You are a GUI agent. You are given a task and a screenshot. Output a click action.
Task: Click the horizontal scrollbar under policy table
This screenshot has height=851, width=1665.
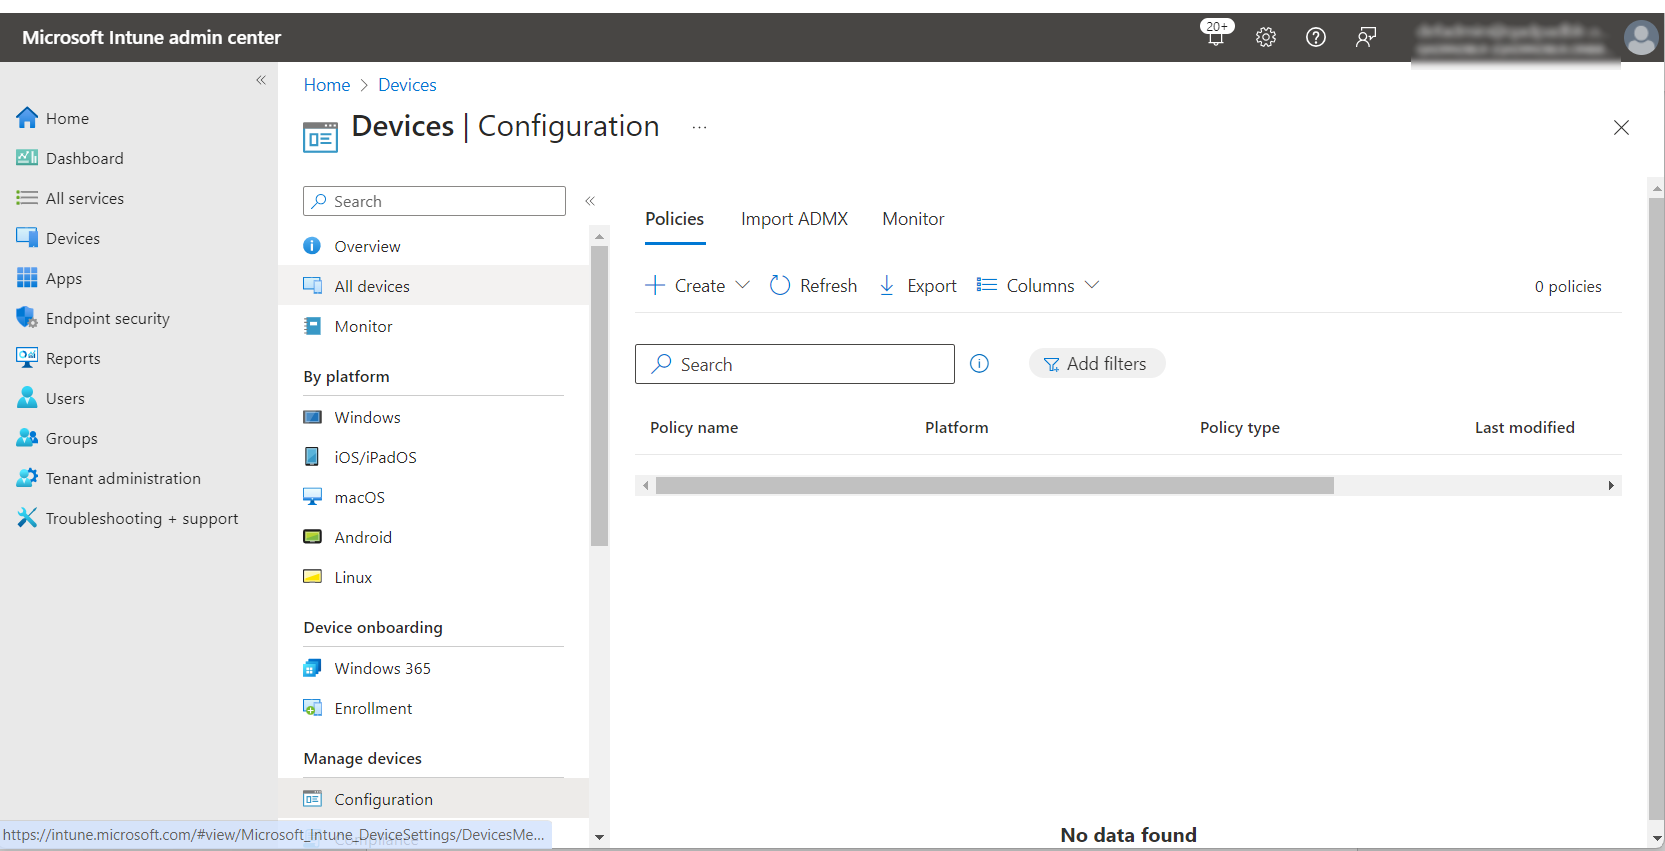pyautogui.click(x=994, y=486)
